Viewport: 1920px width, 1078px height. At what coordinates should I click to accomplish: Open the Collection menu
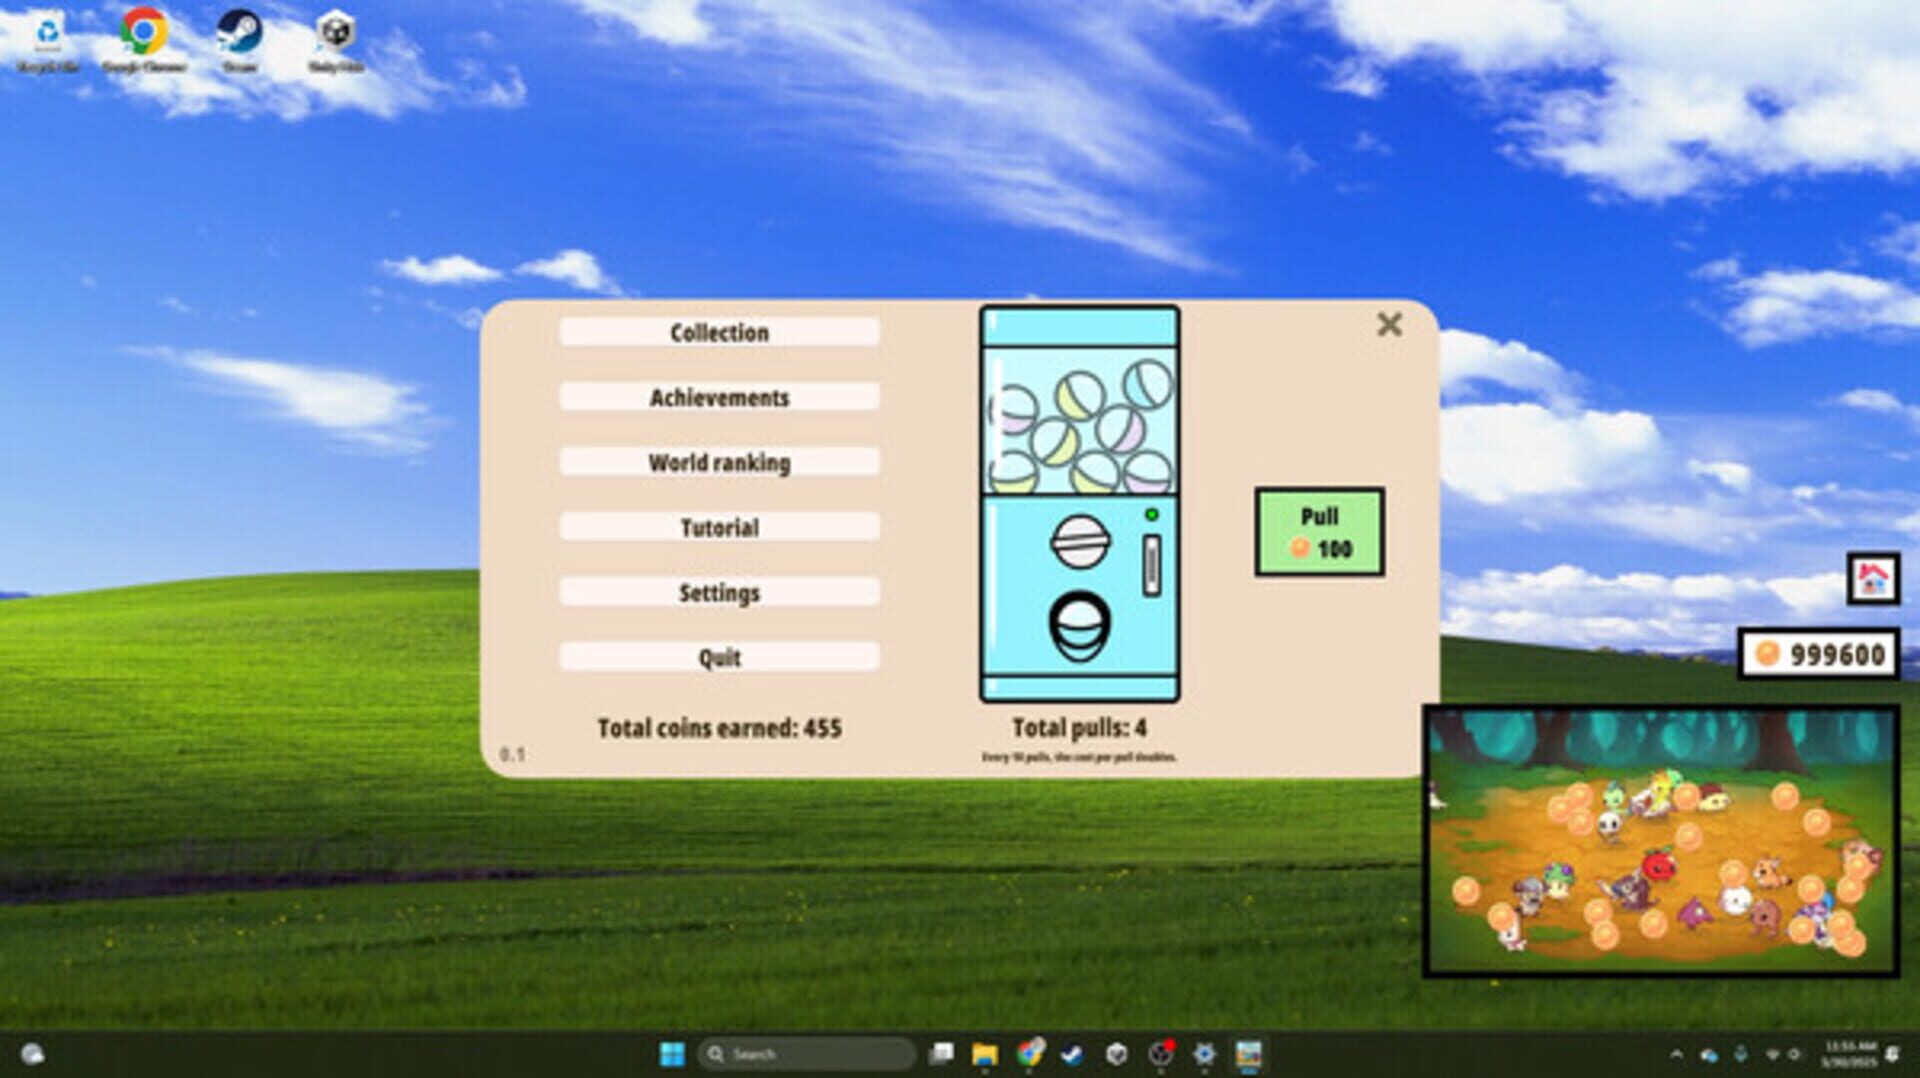pos(719,332)
